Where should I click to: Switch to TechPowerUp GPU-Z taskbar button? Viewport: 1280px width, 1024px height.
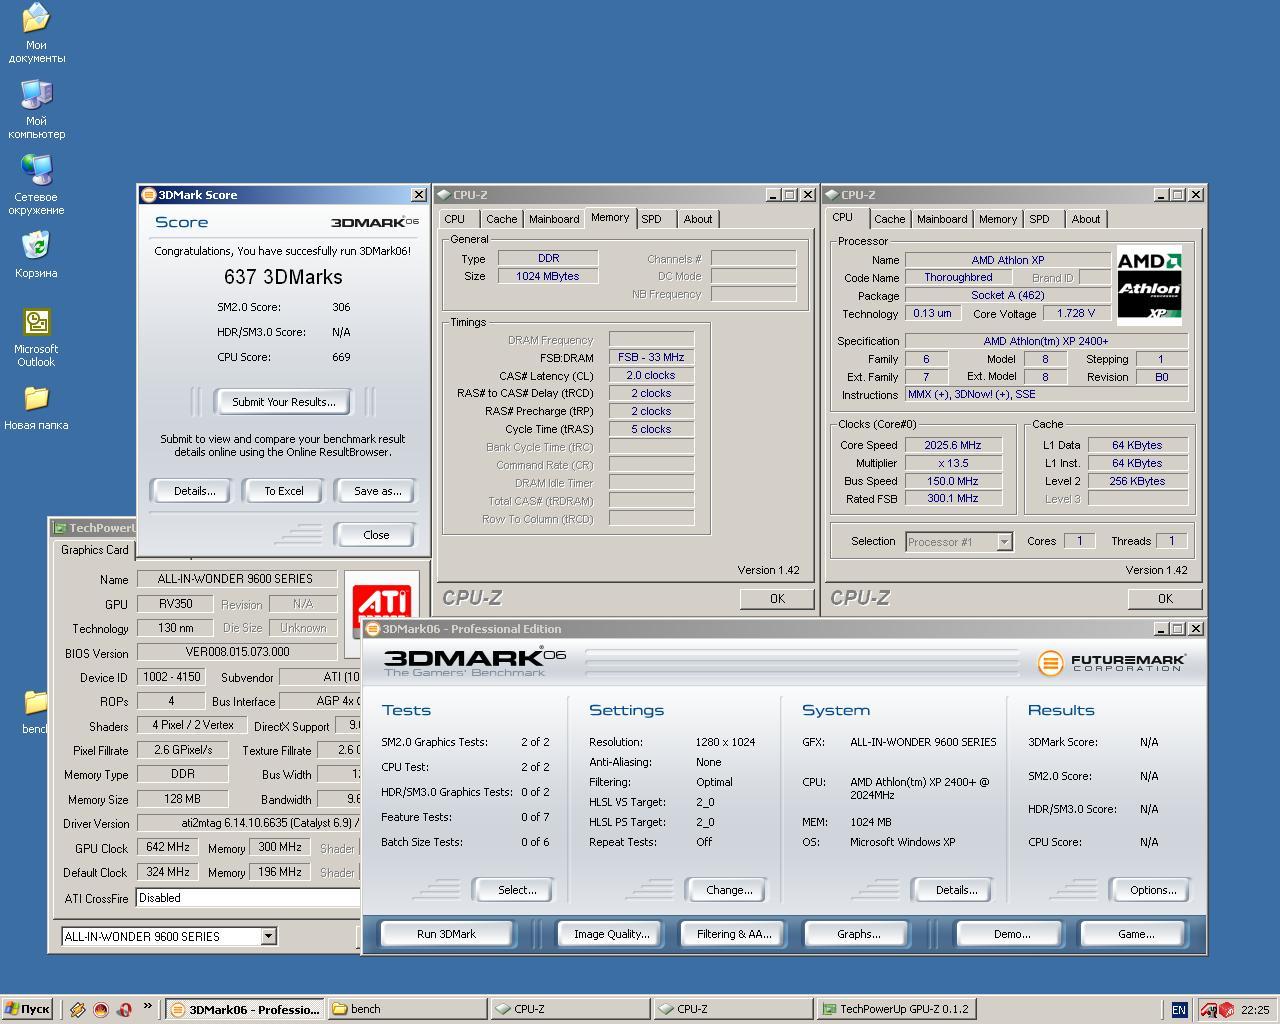click(895, 1010)
